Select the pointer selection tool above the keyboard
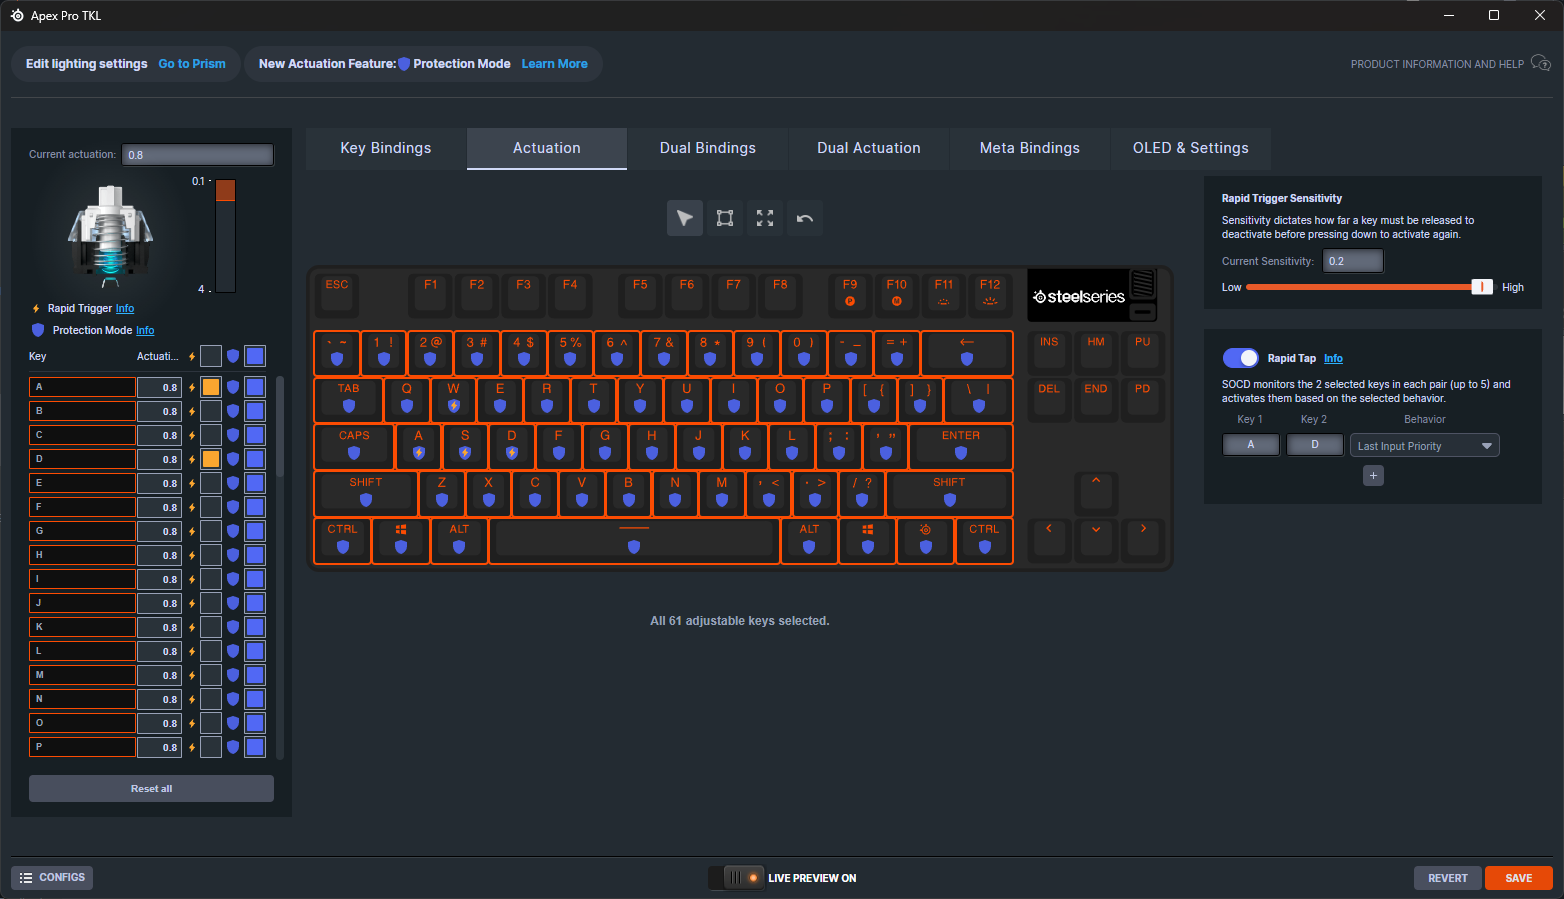 click(684, 218)
